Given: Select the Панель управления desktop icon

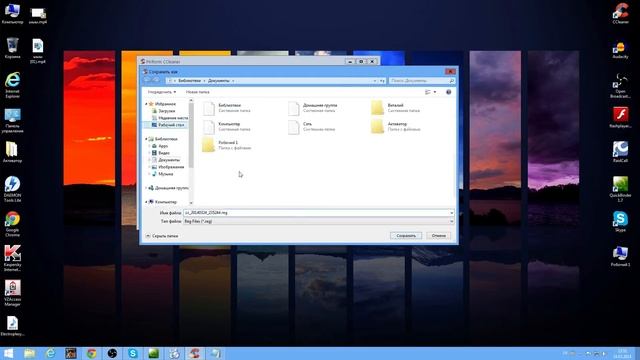Looking at the screenshot, I should point(12,121).
